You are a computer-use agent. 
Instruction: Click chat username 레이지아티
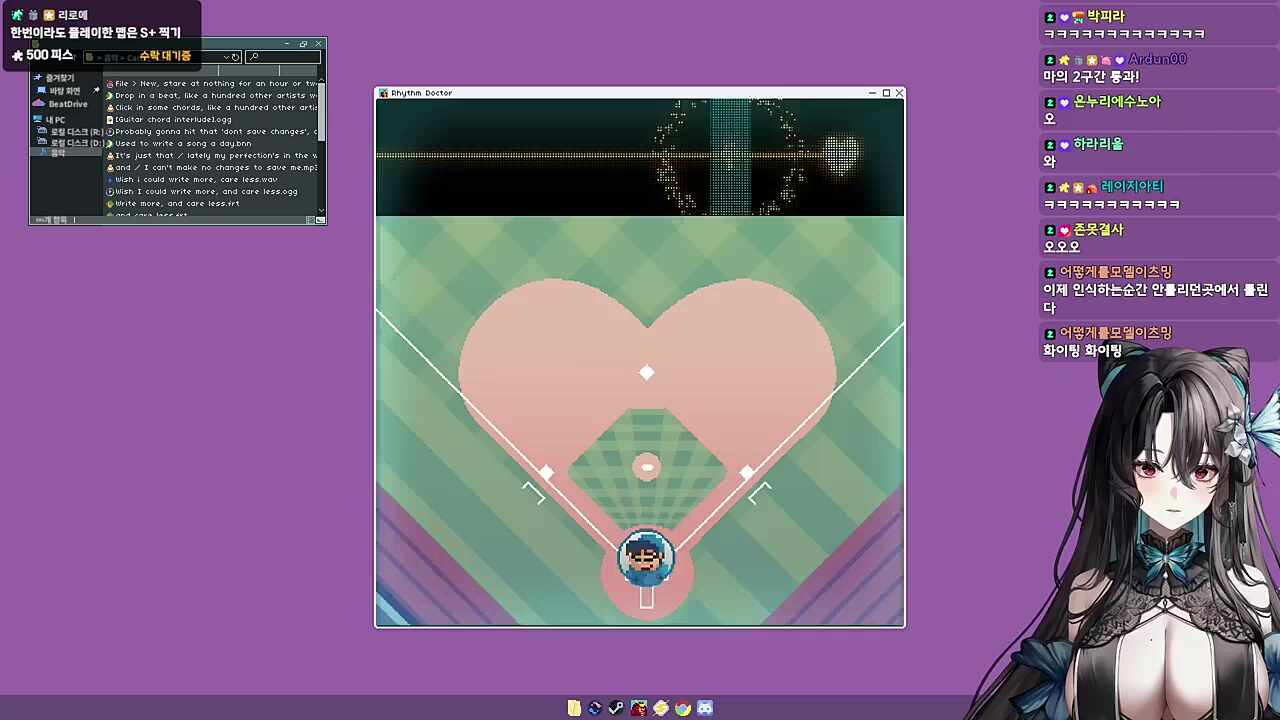click(x=1133, y=187)
